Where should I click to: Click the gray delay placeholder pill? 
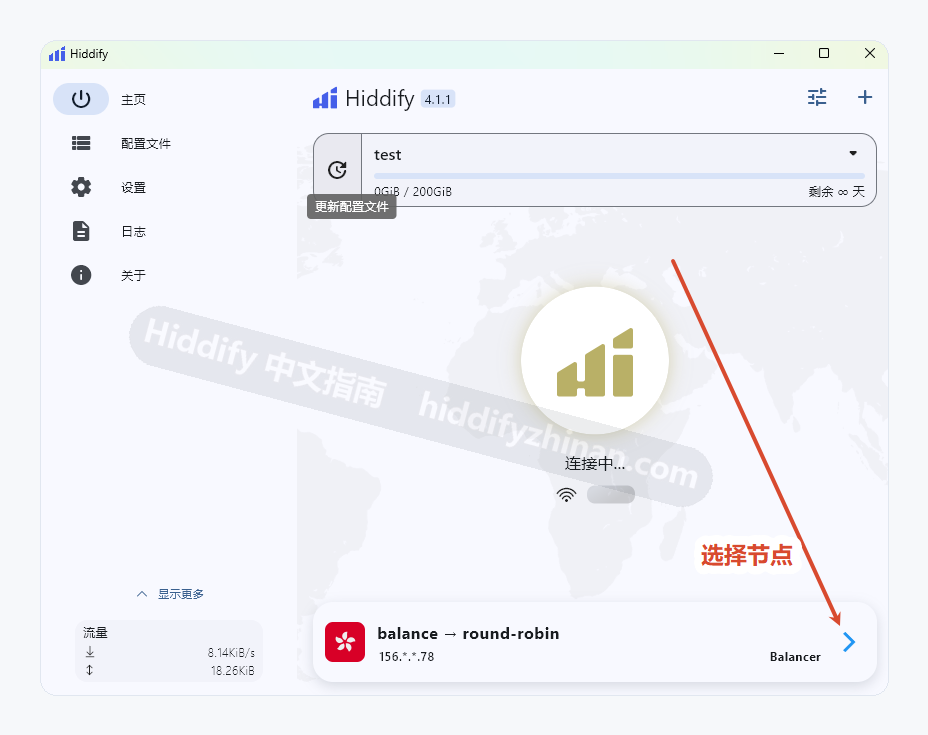point(611,495)
